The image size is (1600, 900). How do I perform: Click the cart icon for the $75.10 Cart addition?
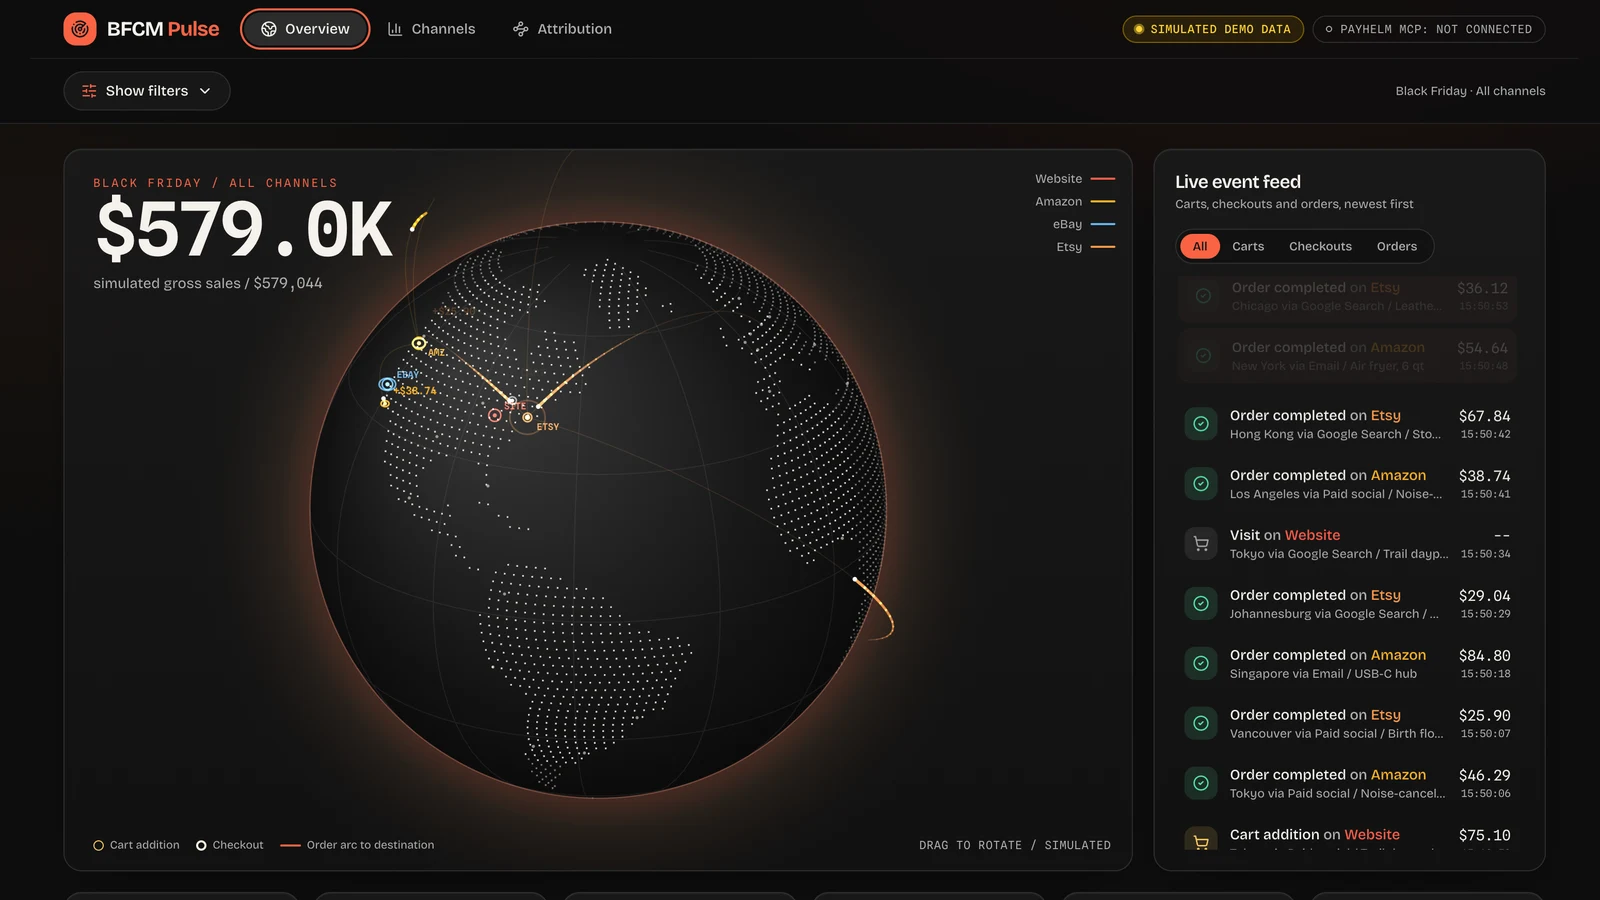click(x=1201, y=841)
